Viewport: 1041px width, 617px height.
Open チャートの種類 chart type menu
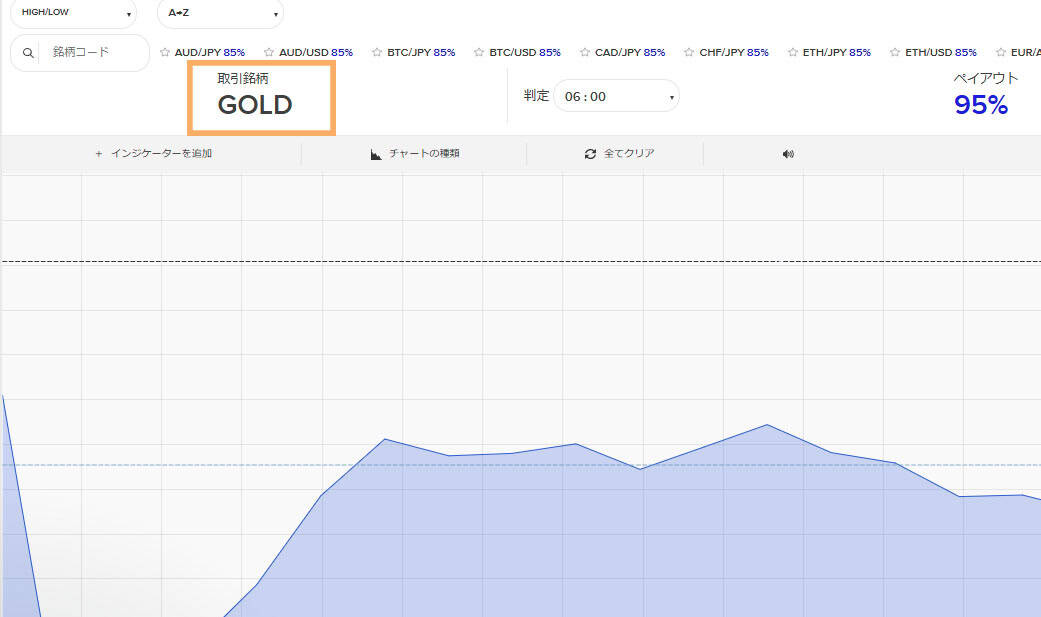tap(415, 154)
